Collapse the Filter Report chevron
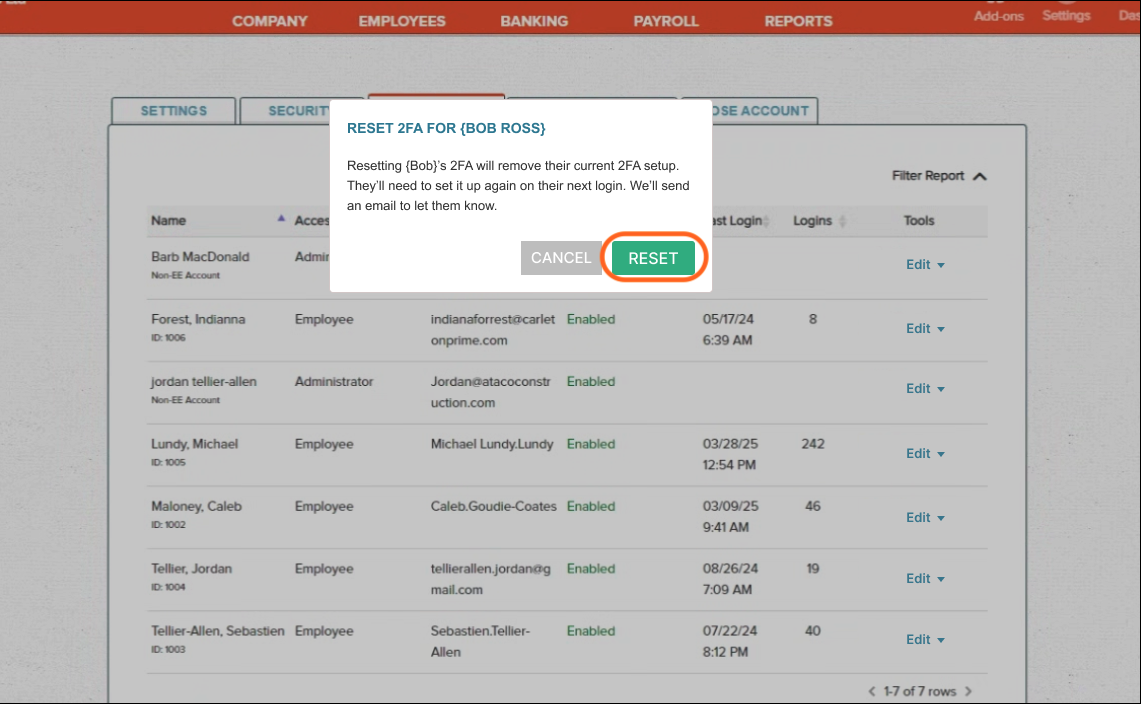 (x=979, y=177)
